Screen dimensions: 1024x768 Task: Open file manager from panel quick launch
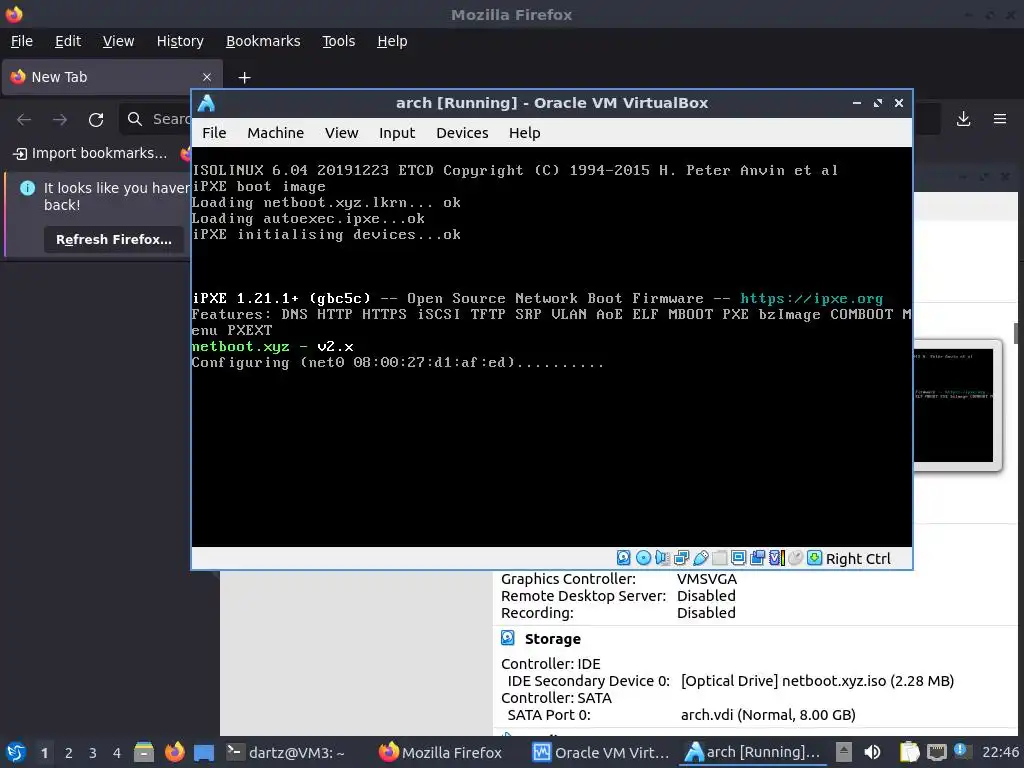tap(144, 752)
